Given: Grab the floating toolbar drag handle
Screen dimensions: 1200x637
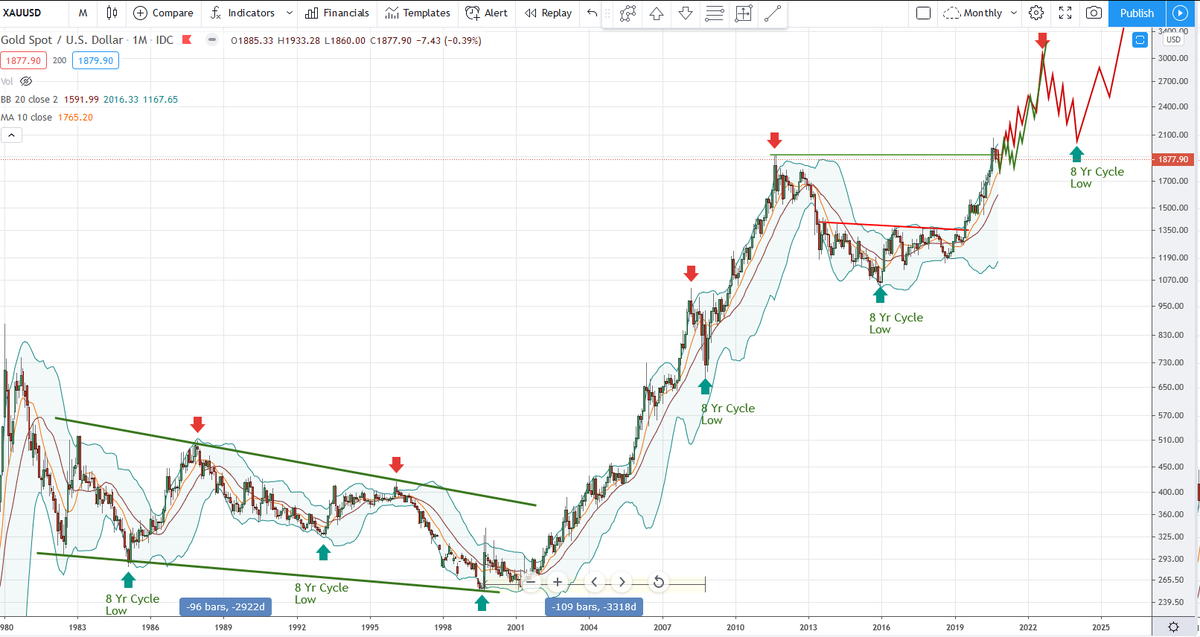Looking at the screenshot, I should pos(609,14).
